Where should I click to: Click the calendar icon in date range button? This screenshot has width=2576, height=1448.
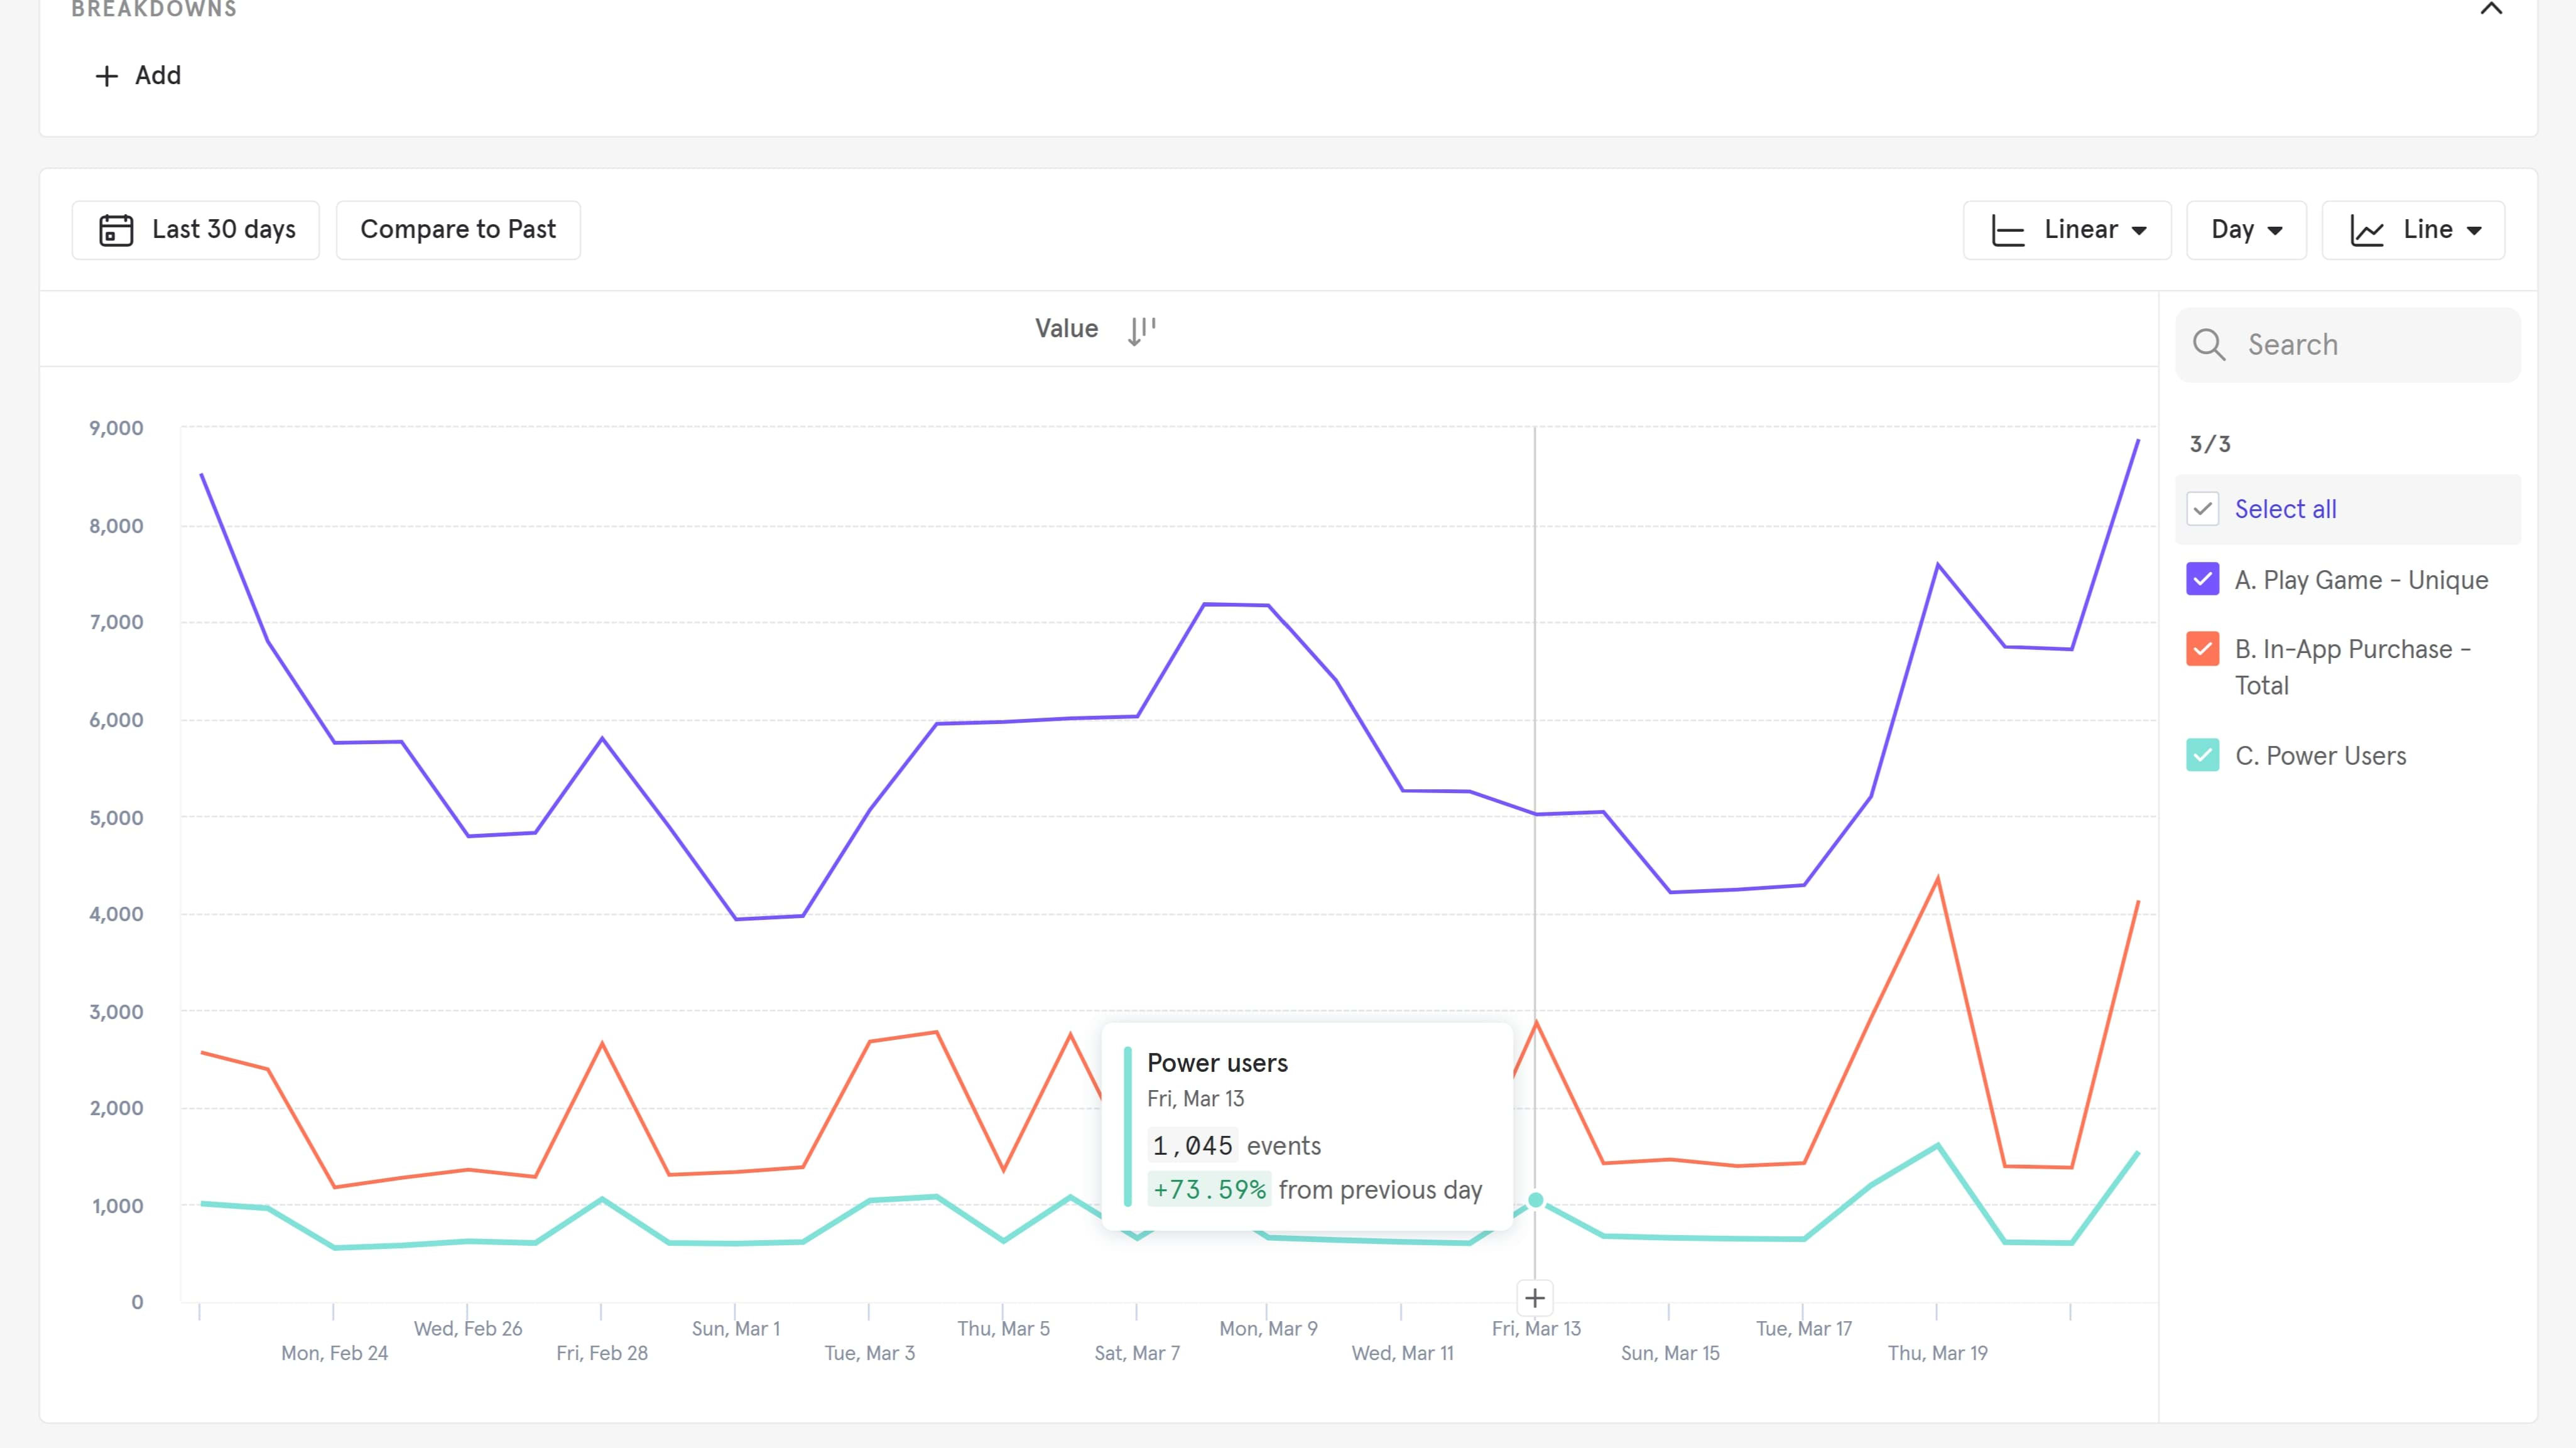(x=116, y=230)
